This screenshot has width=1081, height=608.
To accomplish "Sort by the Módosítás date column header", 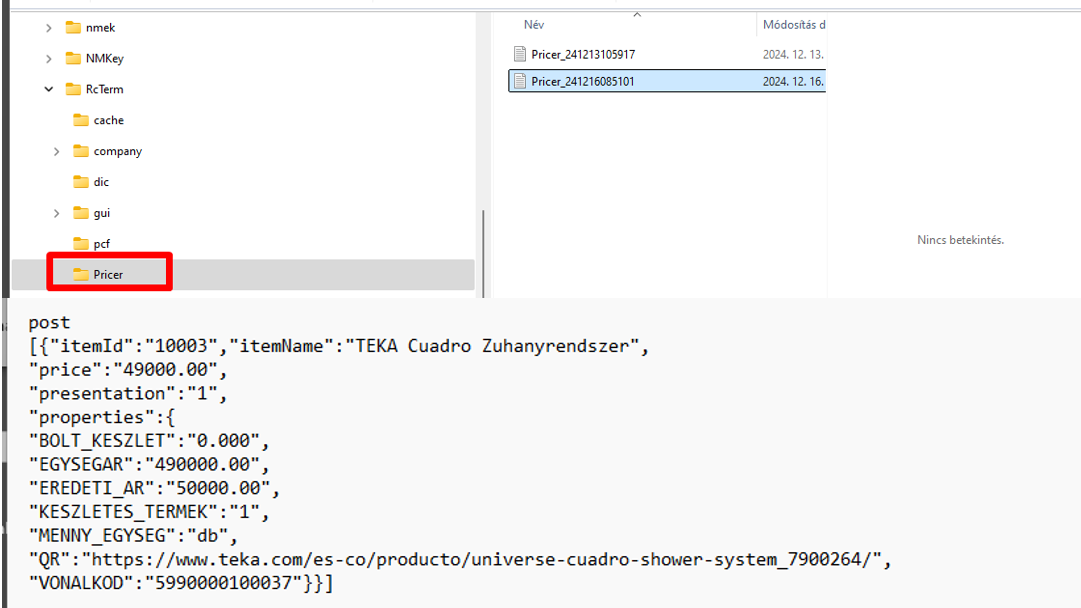I will pos(793,25).
